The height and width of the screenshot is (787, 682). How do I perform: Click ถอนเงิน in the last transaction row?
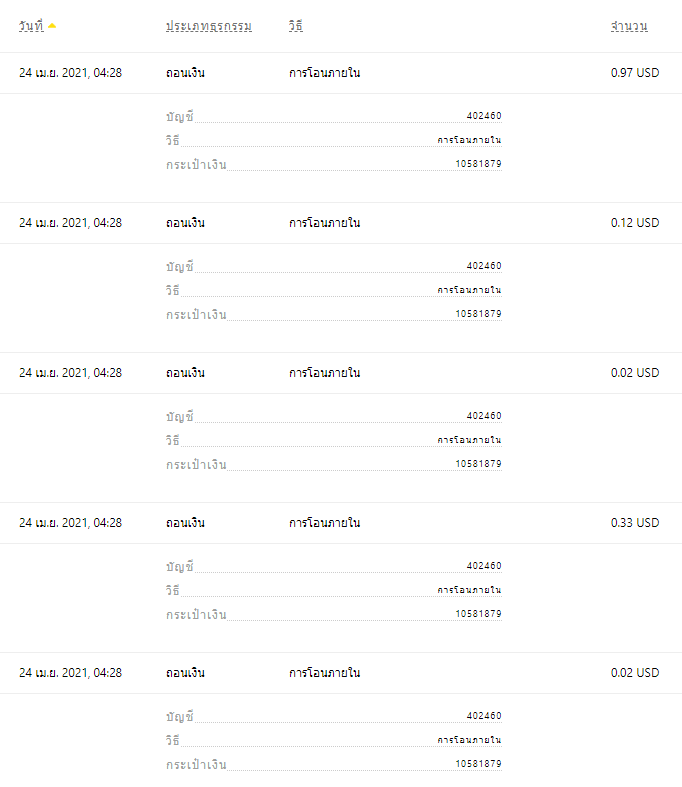point(185,673)
